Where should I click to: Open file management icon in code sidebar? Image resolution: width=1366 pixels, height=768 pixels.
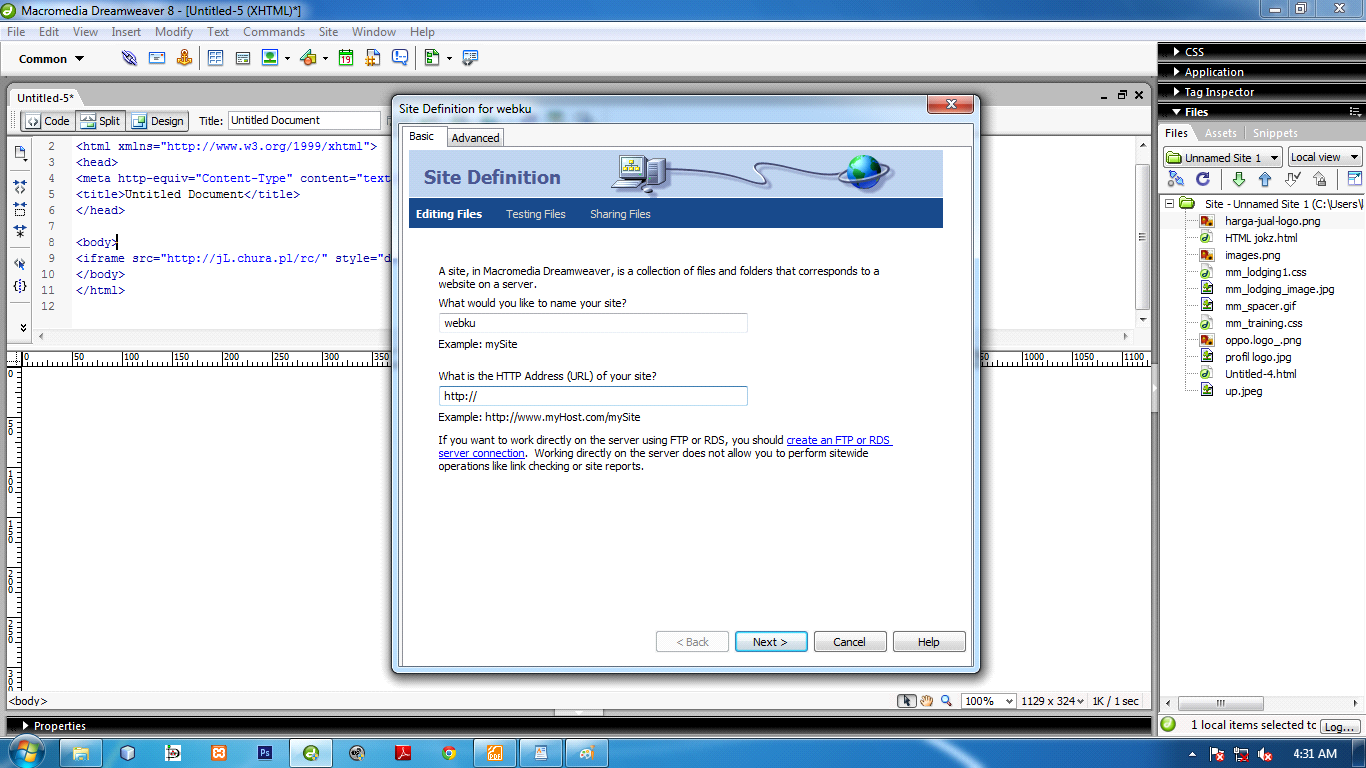[x=20, y=153]
